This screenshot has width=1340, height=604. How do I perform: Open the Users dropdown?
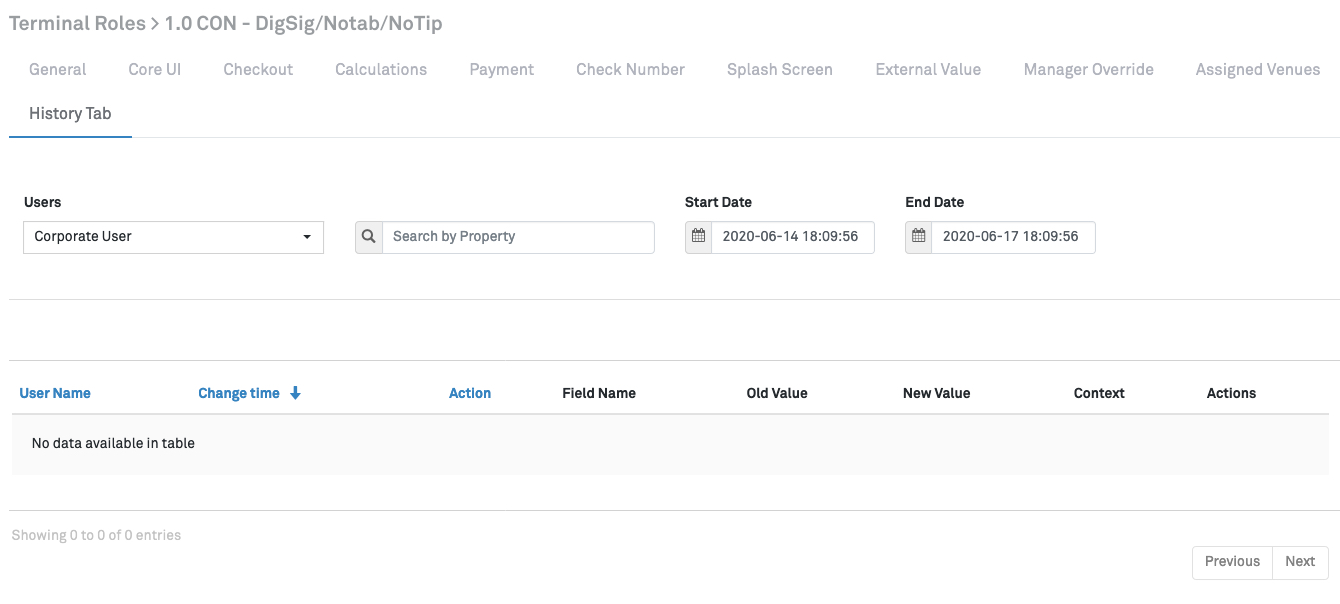[173, 237]
